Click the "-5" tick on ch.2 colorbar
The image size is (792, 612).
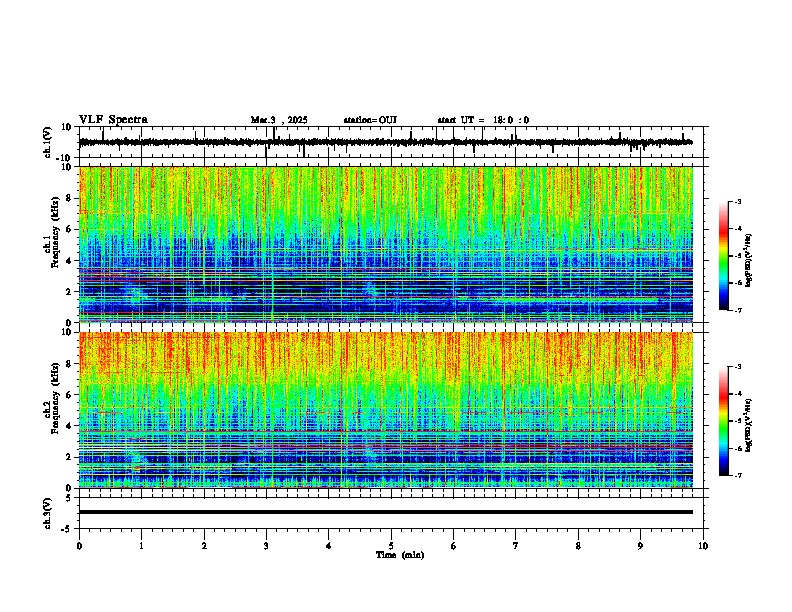(x=738, y=421)
